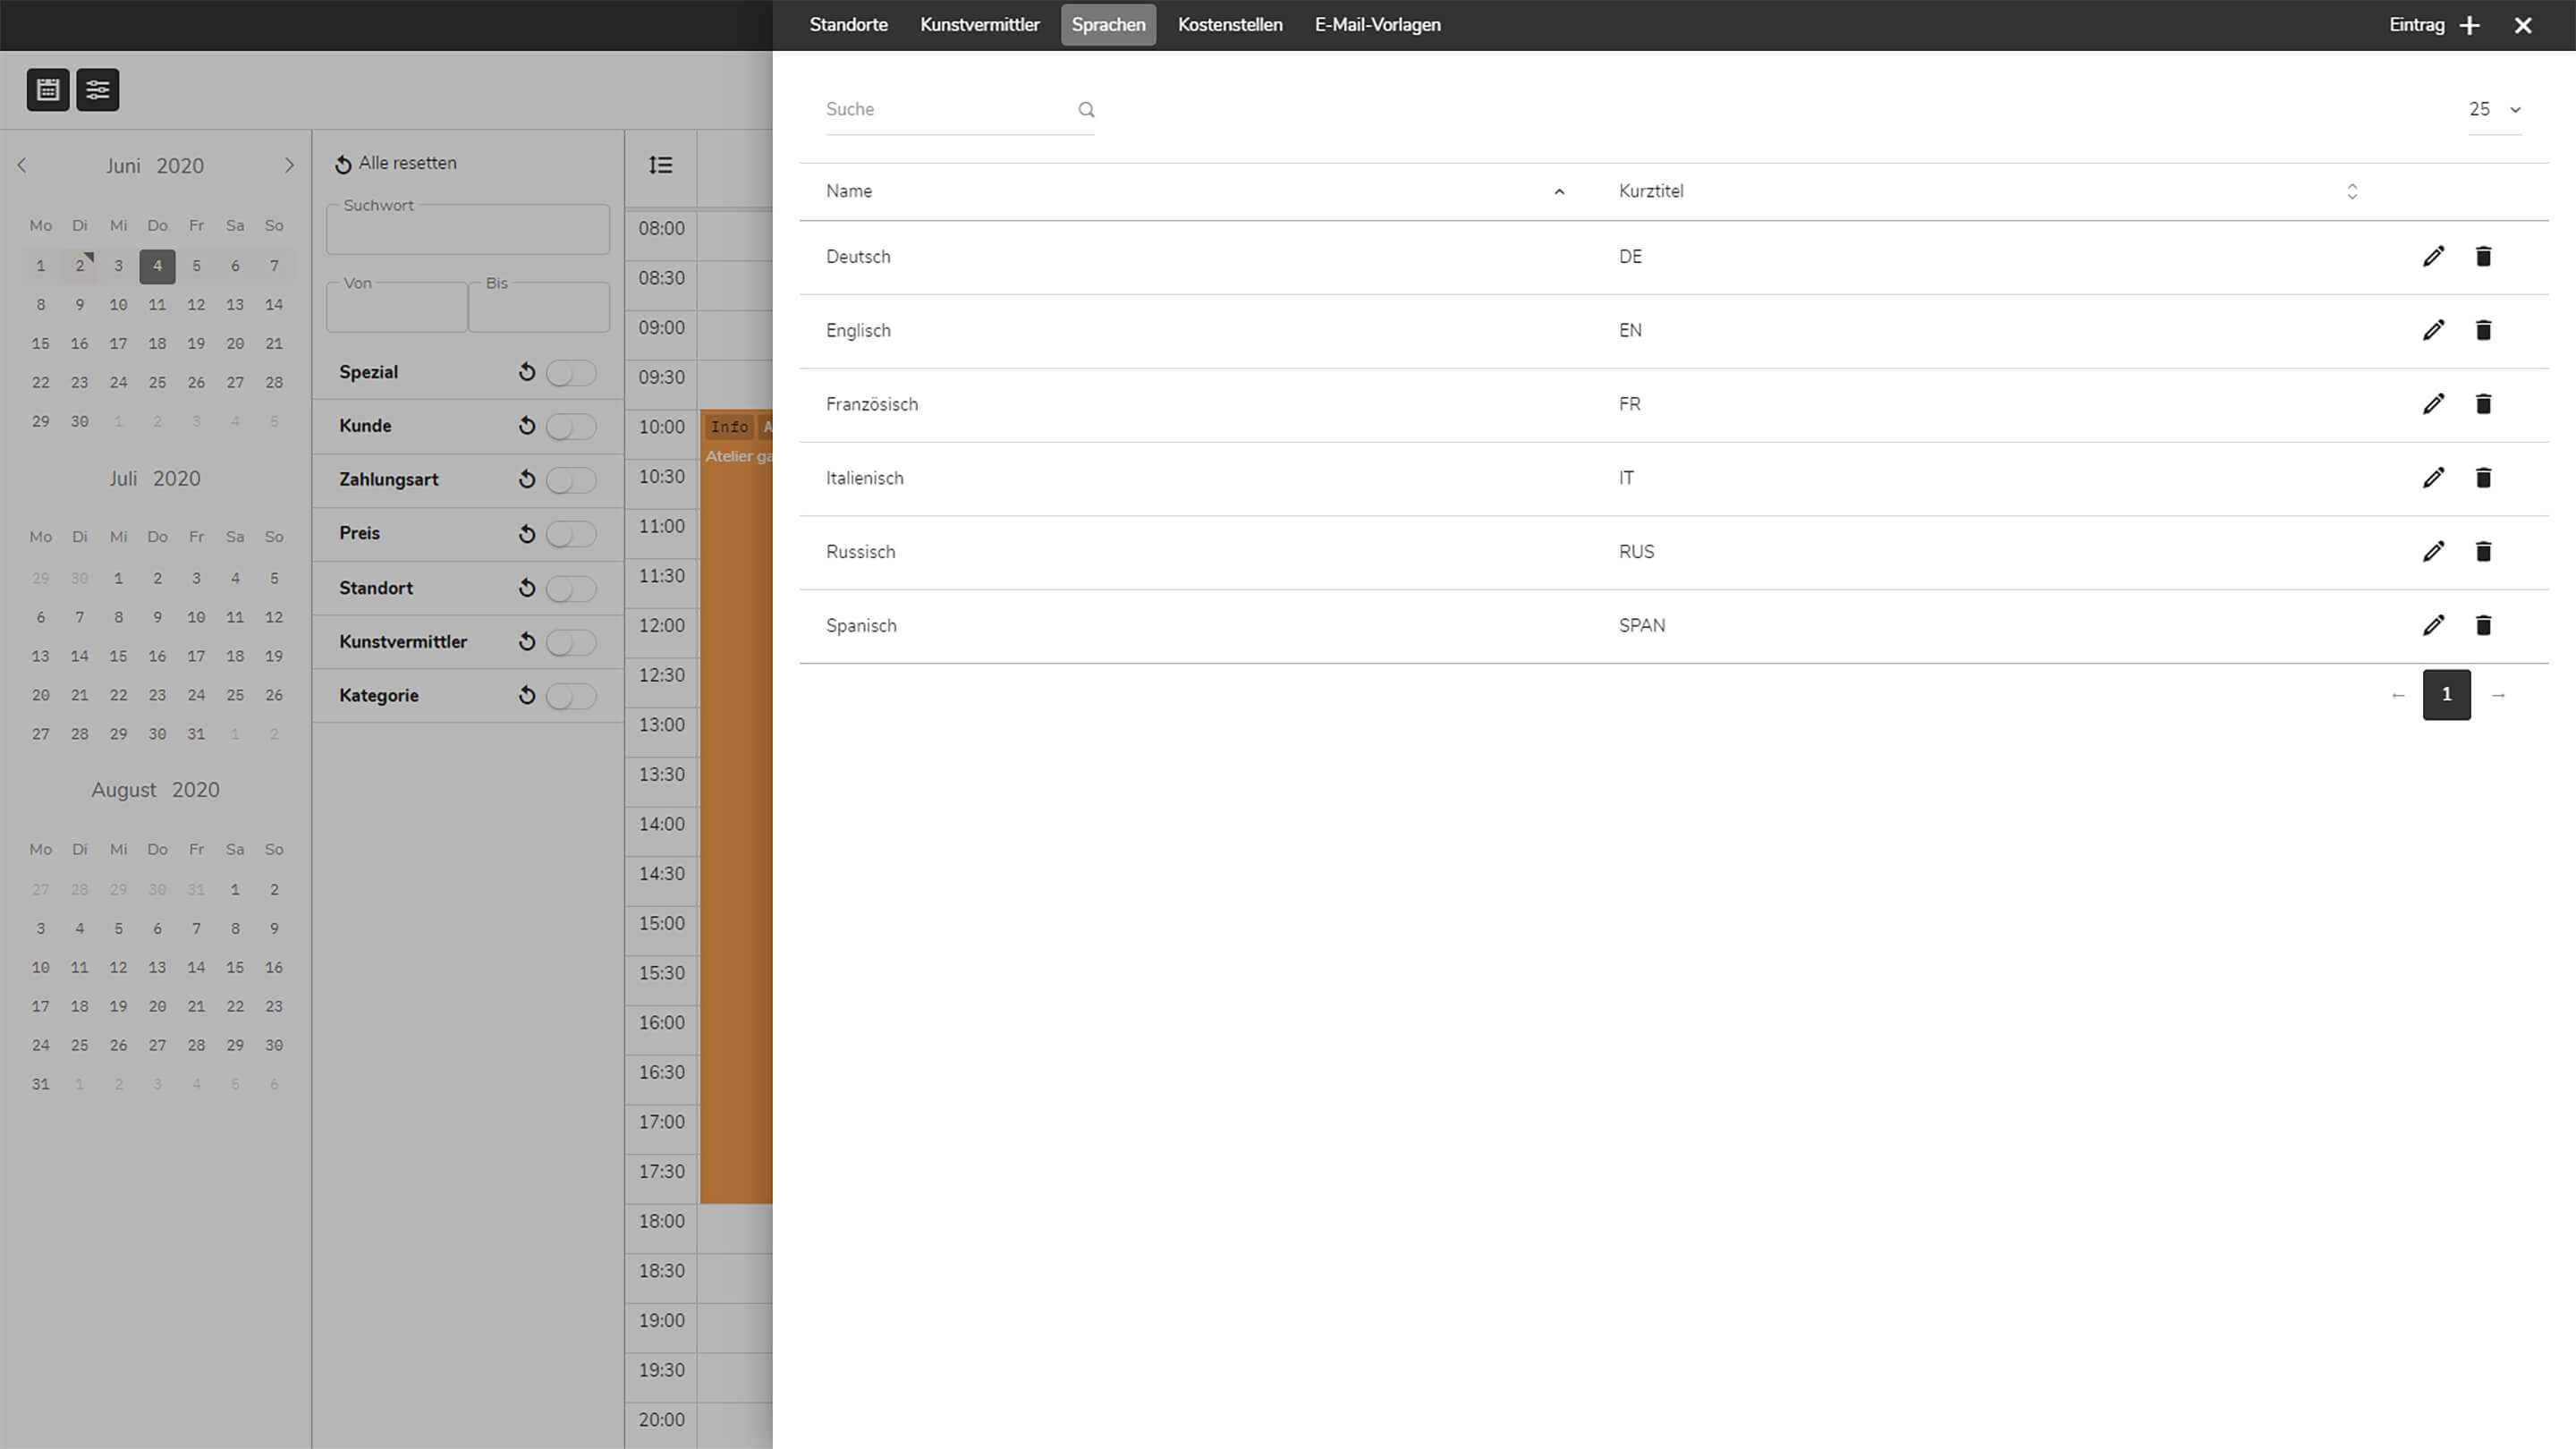Select June 4 in the calendar
The width and height of the screenshot is (2576, 1449).
coord(157,267)
